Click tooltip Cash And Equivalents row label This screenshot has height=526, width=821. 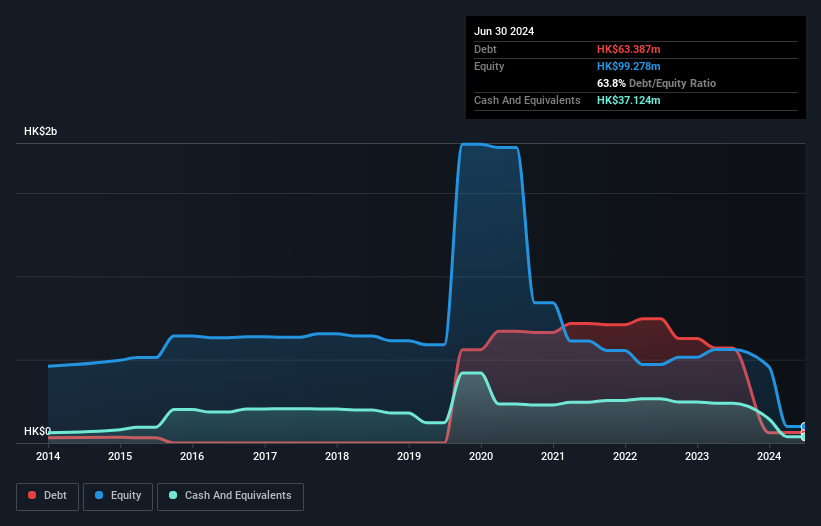click(x=527, y=100)
